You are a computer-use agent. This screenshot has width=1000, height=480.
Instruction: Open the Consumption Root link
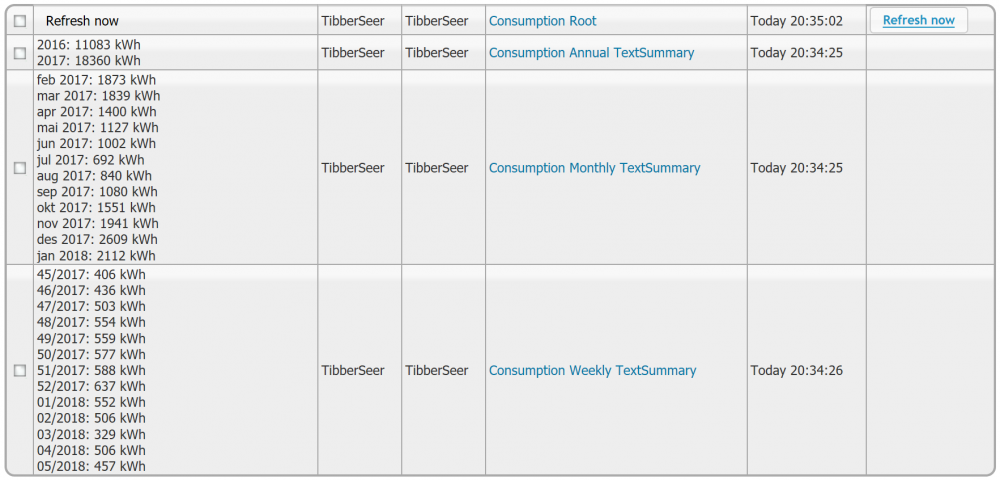(542, 21)
